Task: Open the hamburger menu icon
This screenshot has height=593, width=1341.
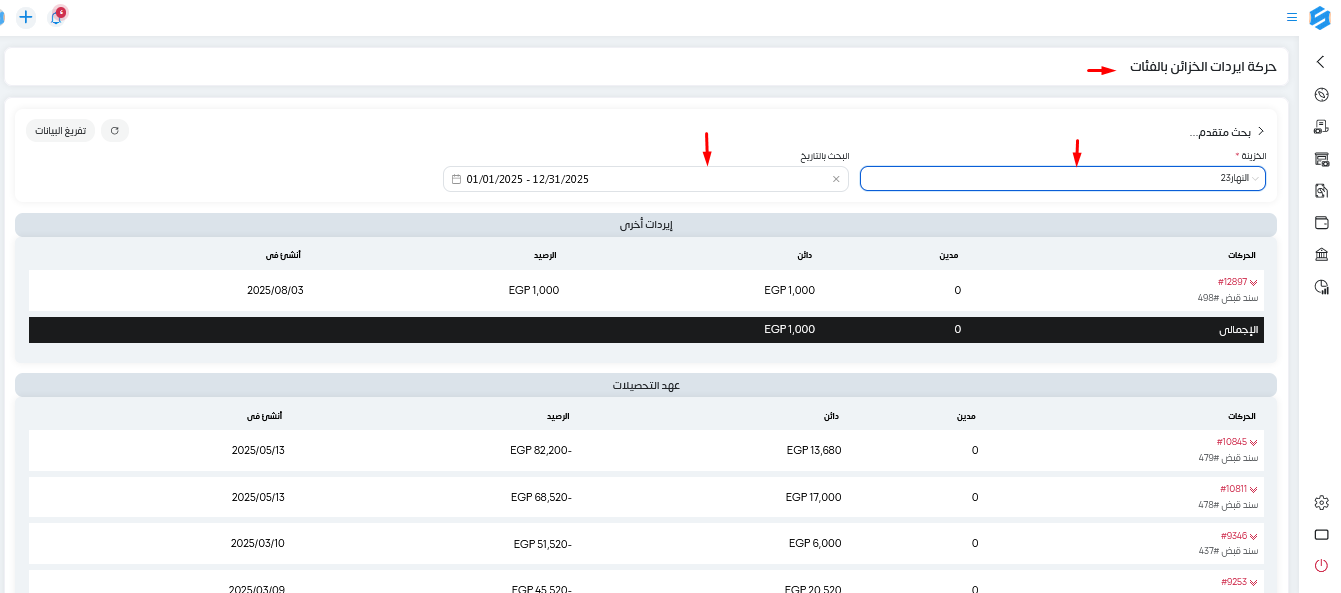Action: coord(1292,17)
